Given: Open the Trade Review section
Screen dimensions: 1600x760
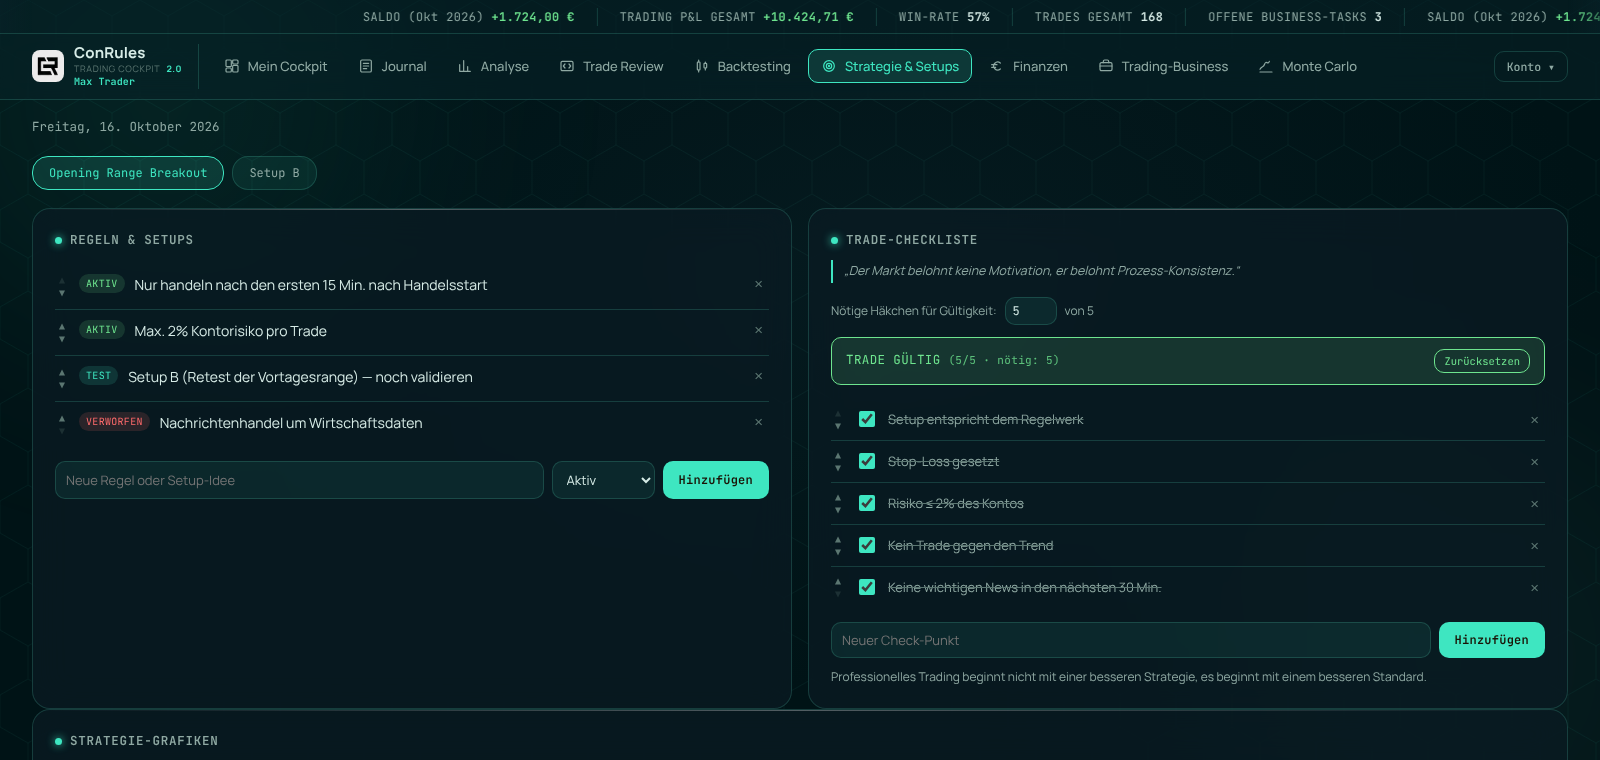Looking at the screenshot, I should [x=612, y=66].
